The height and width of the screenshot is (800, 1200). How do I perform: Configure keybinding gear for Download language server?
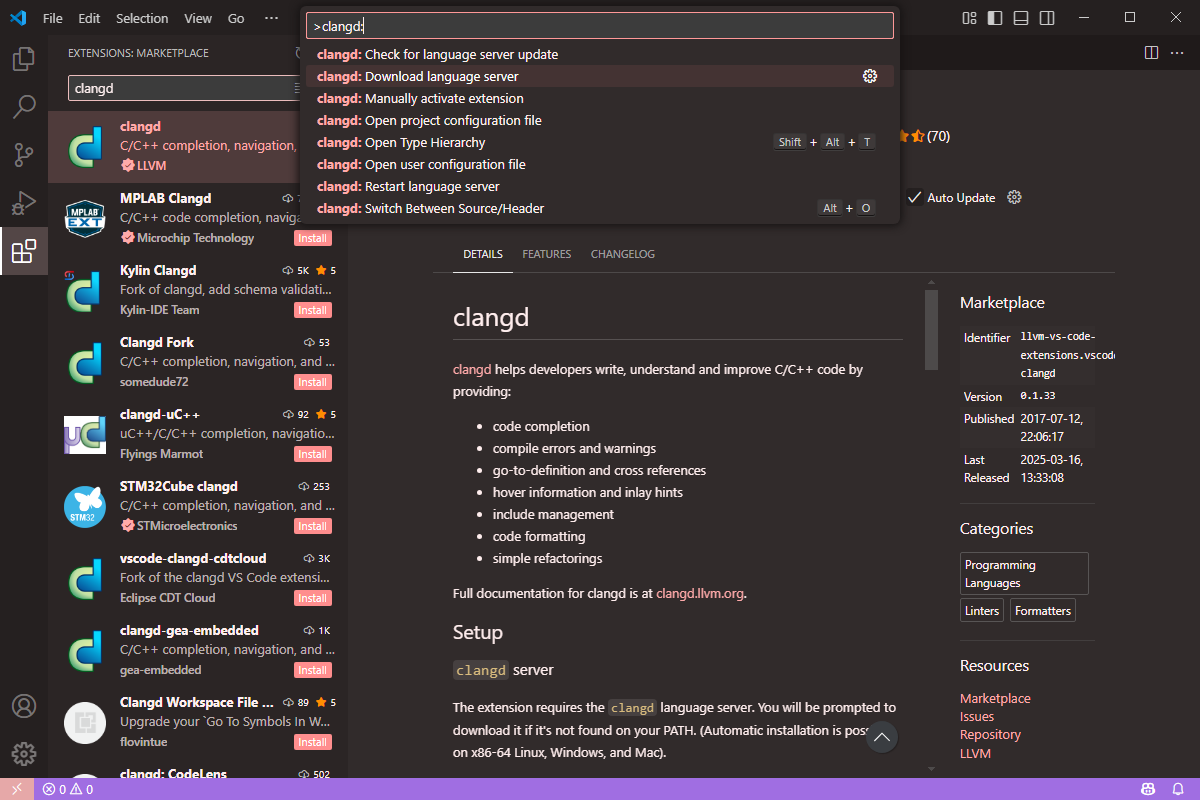[x=870, y=76]
